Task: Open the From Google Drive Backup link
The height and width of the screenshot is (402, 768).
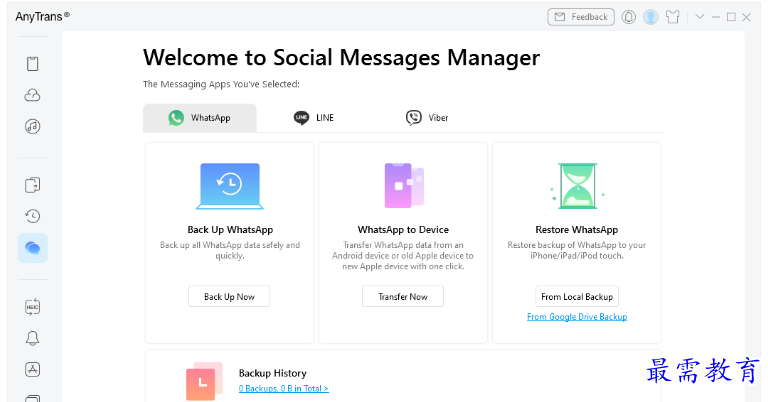Action: [x=577, y=317]
